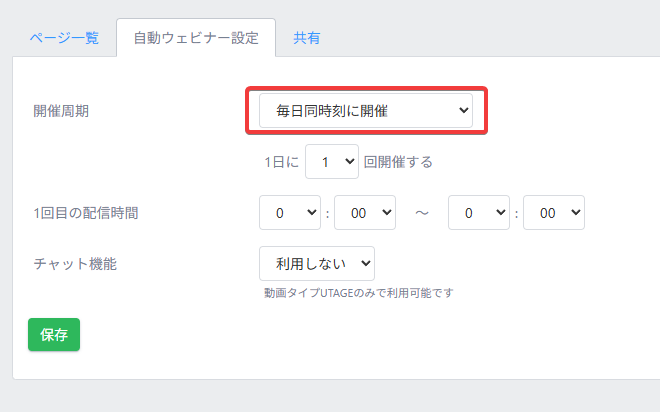This screenshot has width=660, height=412.
Task: Click the 1回目の配信時間 label
Action: coord(85,212)
